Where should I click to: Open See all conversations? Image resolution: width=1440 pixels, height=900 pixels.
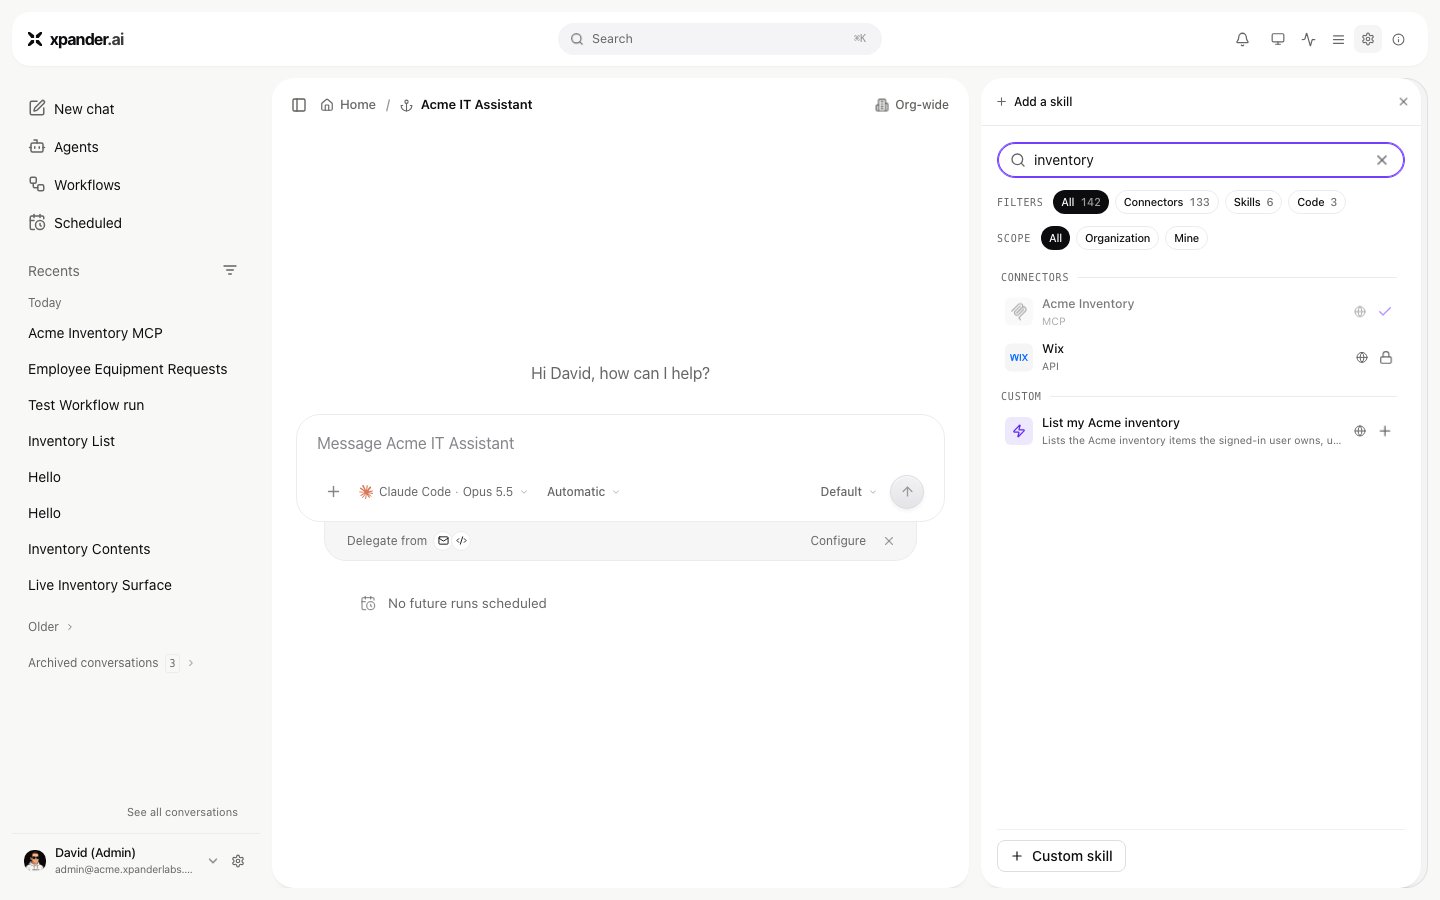pyautogui.click(x=182, y=812)
